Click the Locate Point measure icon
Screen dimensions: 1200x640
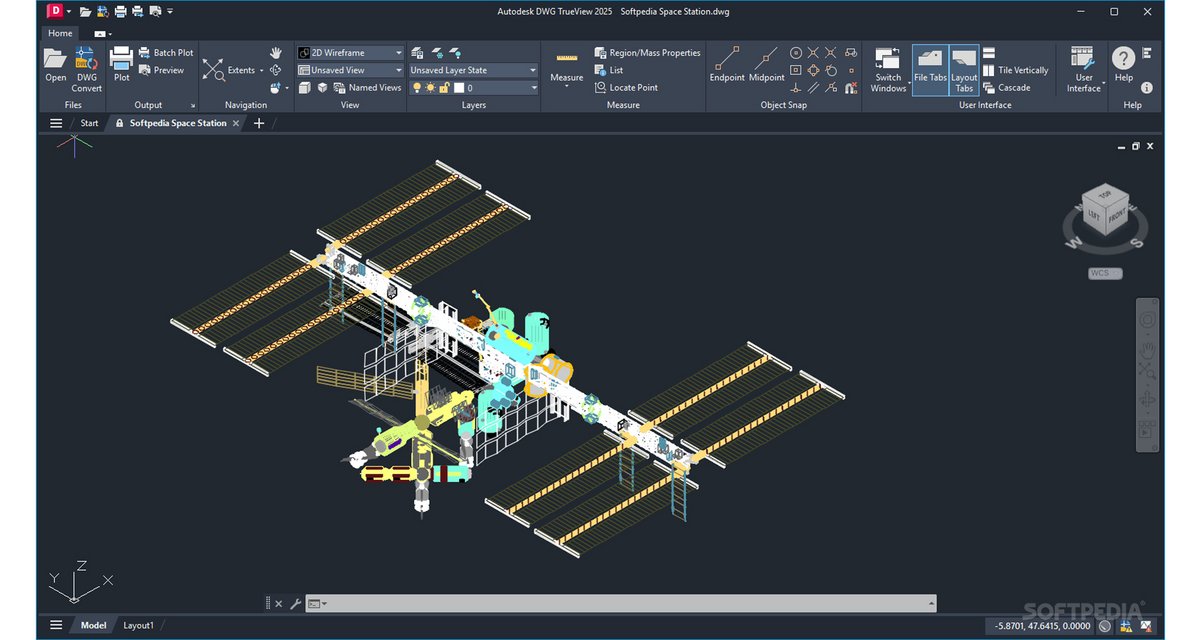(601, 87)
